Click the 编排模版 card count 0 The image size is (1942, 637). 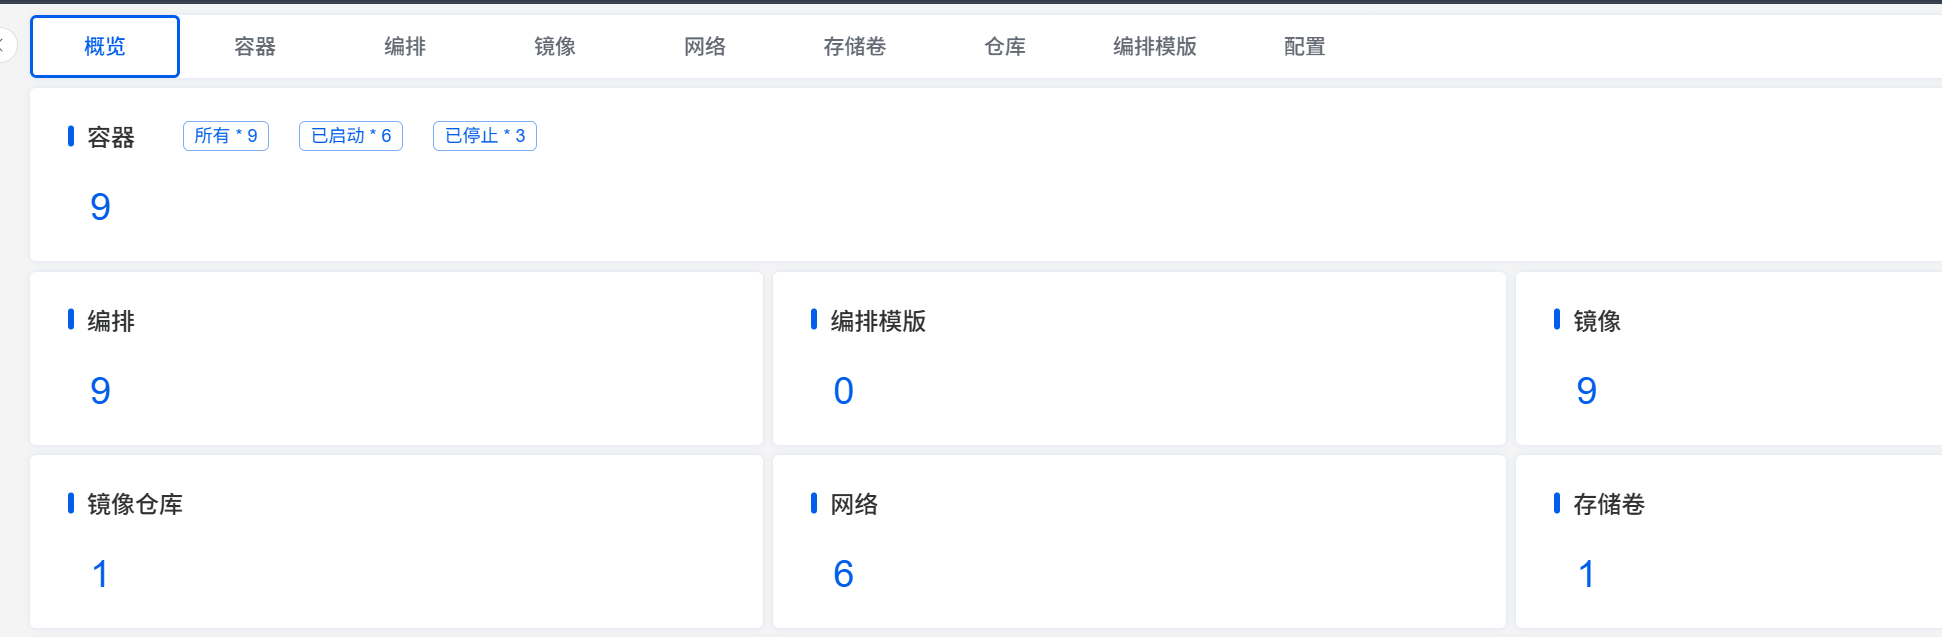click(843, 391)
